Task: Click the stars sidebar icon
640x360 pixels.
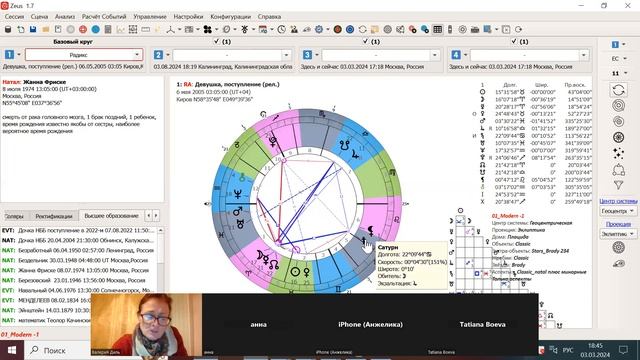Action: pyautogui.click(x=619, y=153)
